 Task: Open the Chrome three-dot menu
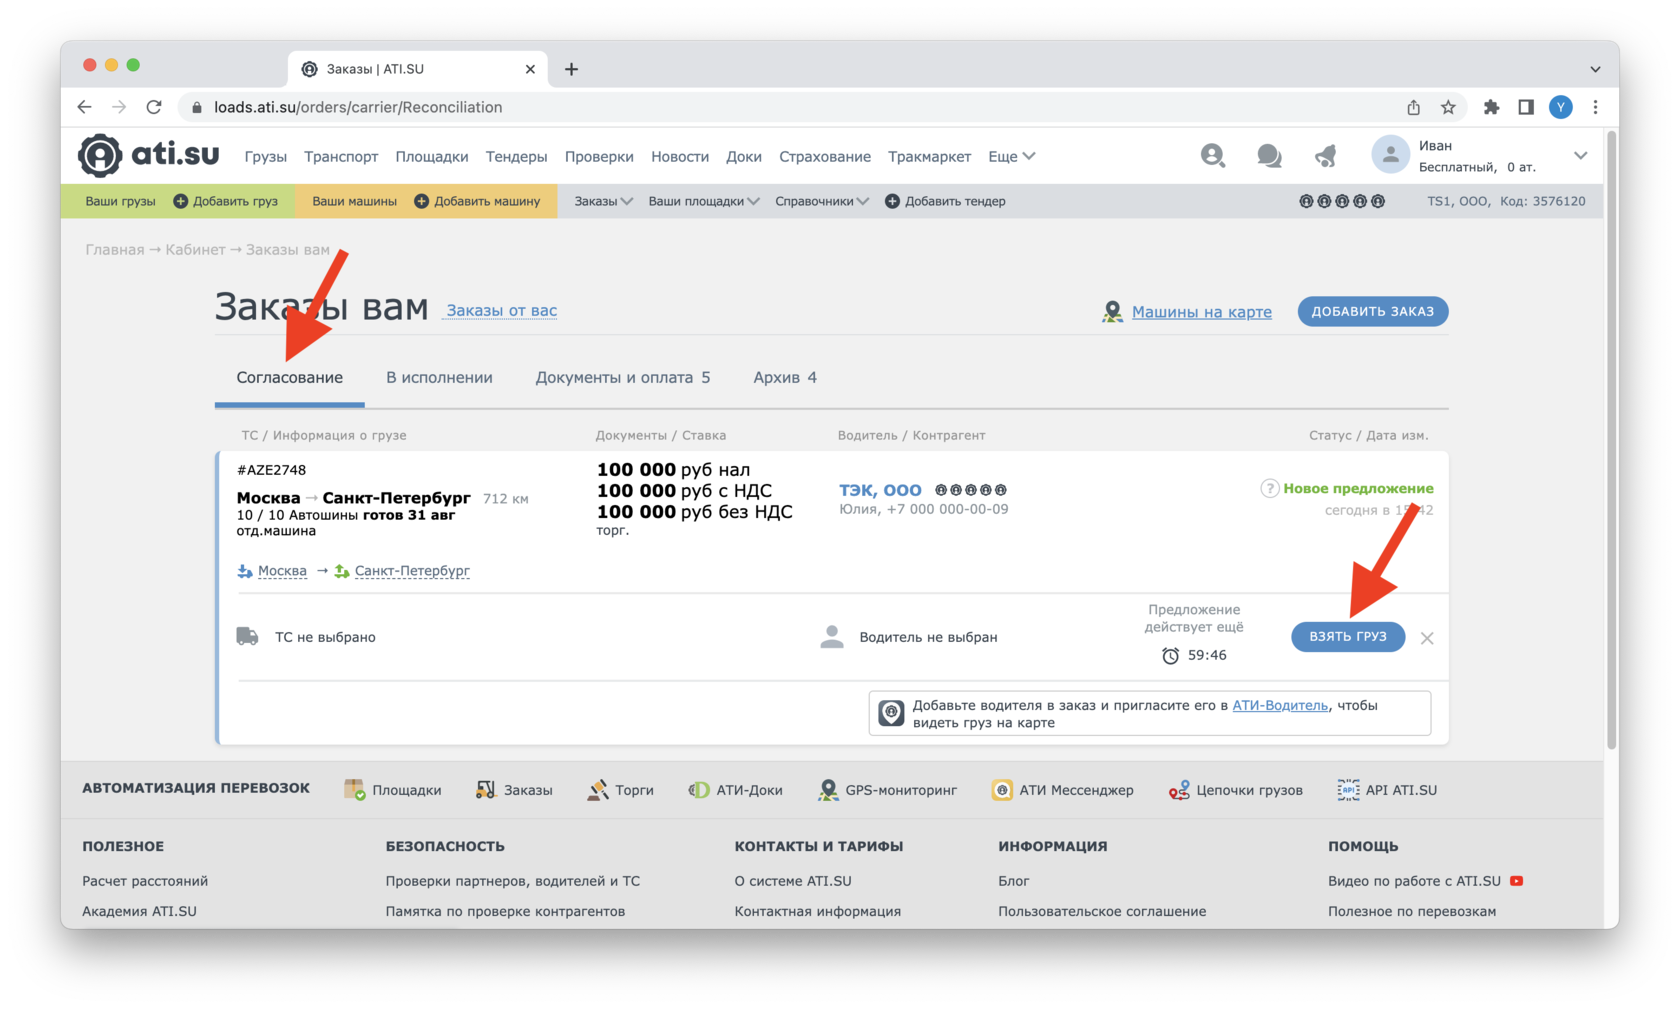pyautogui.click(x=1595, y=107)
